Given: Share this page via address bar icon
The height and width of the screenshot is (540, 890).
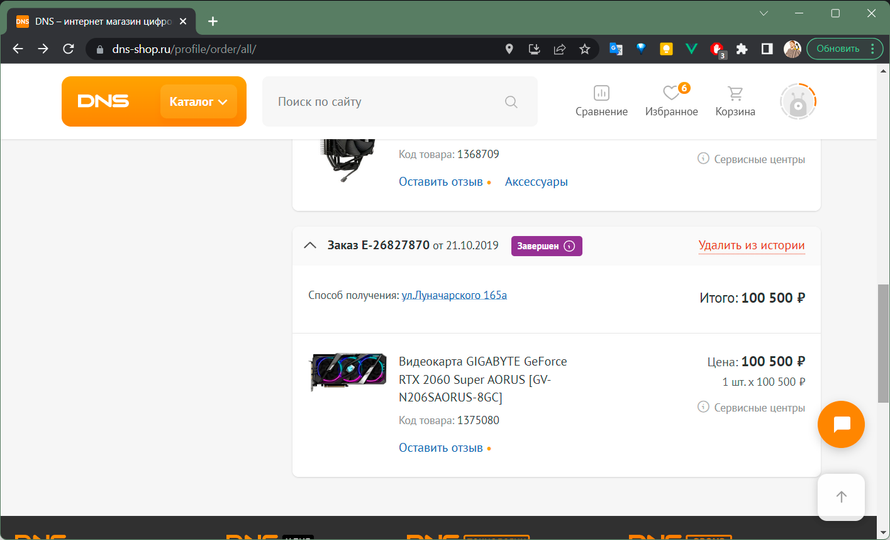Looking at the screenshot, I should click(559, 49).
